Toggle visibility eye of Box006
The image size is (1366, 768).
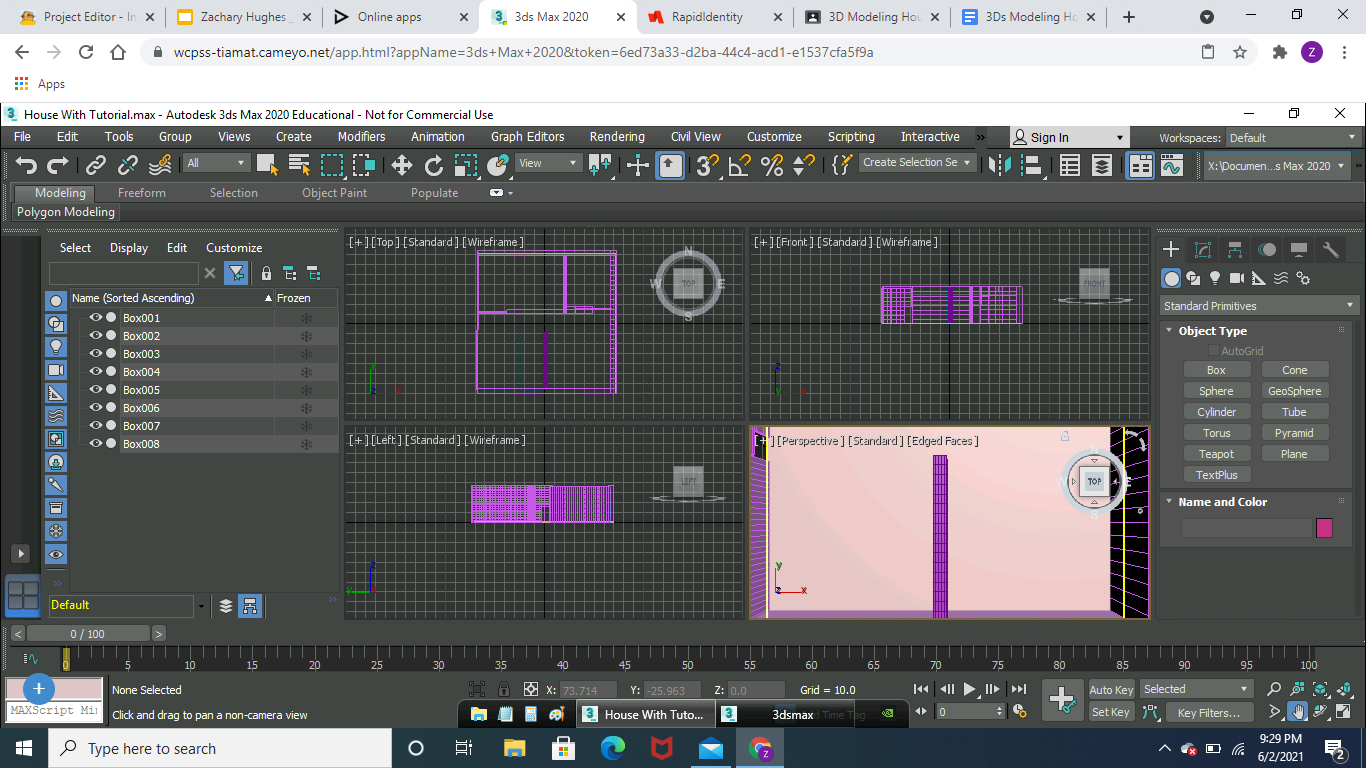[96, 408]
